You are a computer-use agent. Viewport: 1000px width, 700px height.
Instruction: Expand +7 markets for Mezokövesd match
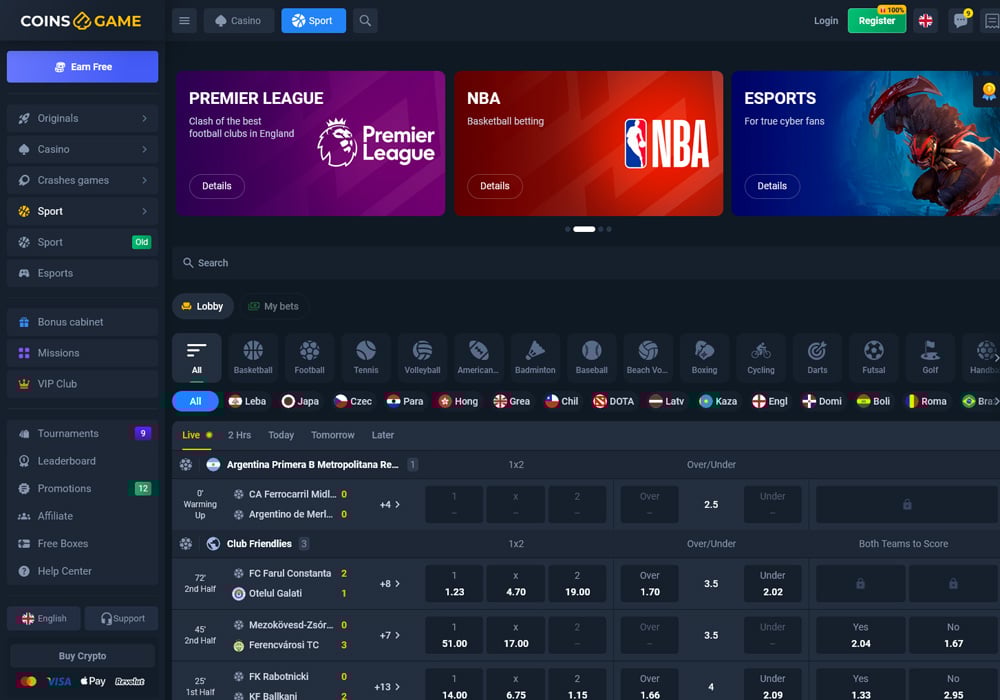click(x=390, y=636)
